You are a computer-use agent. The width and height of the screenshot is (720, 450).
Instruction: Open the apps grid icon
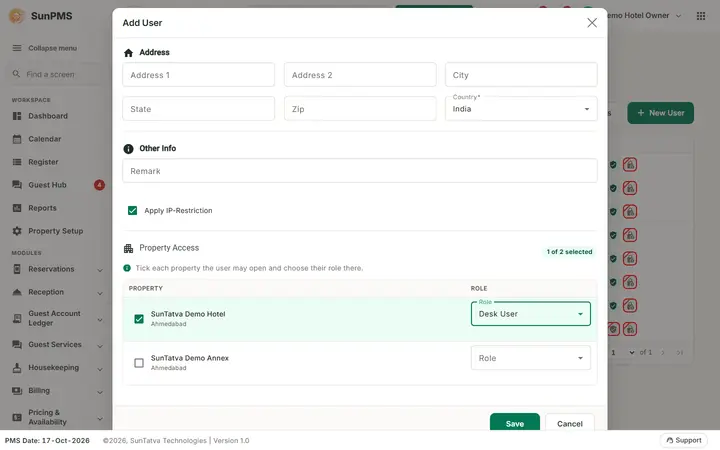click(701, 16)
